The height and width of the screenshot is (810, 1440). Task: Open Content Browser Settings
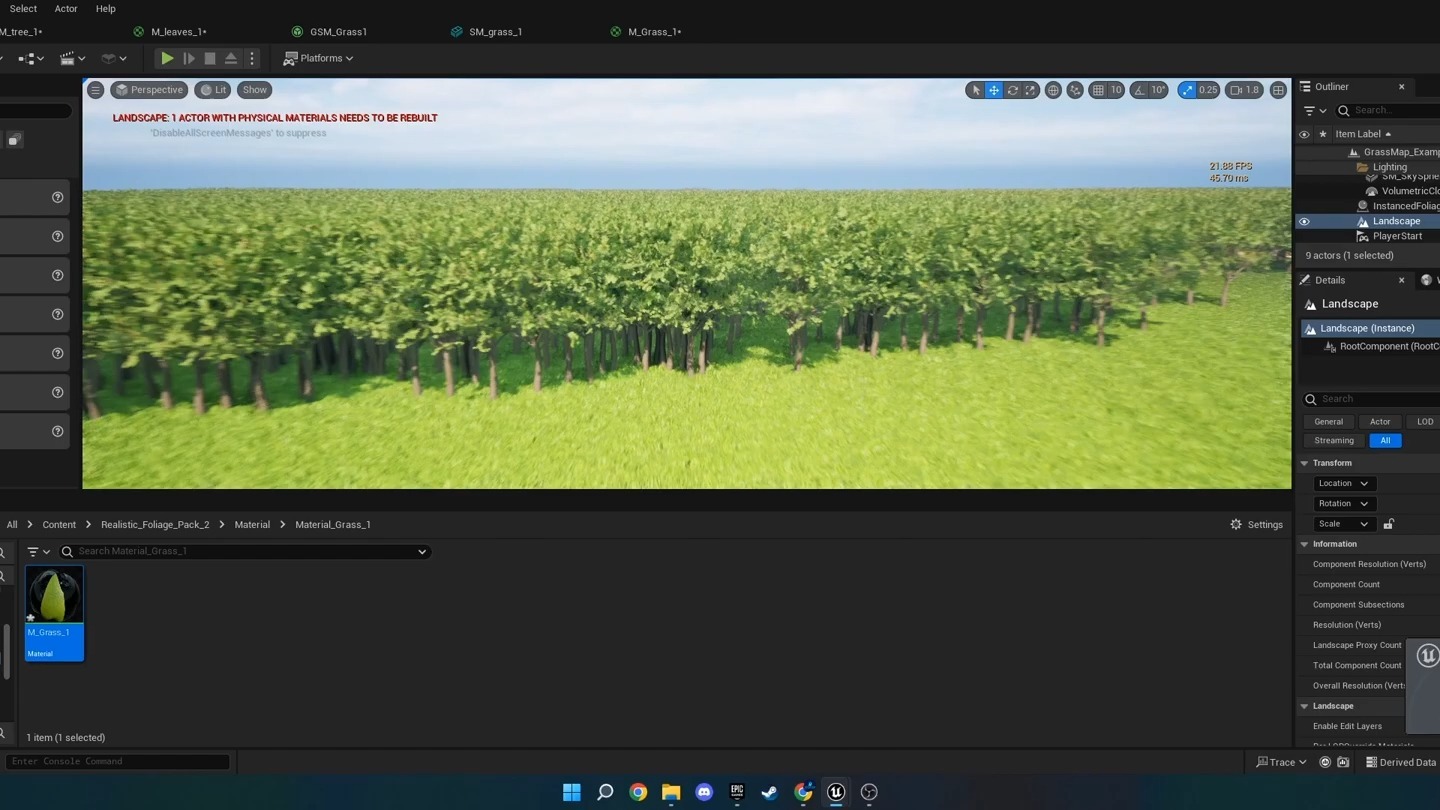coord(1256,524)
